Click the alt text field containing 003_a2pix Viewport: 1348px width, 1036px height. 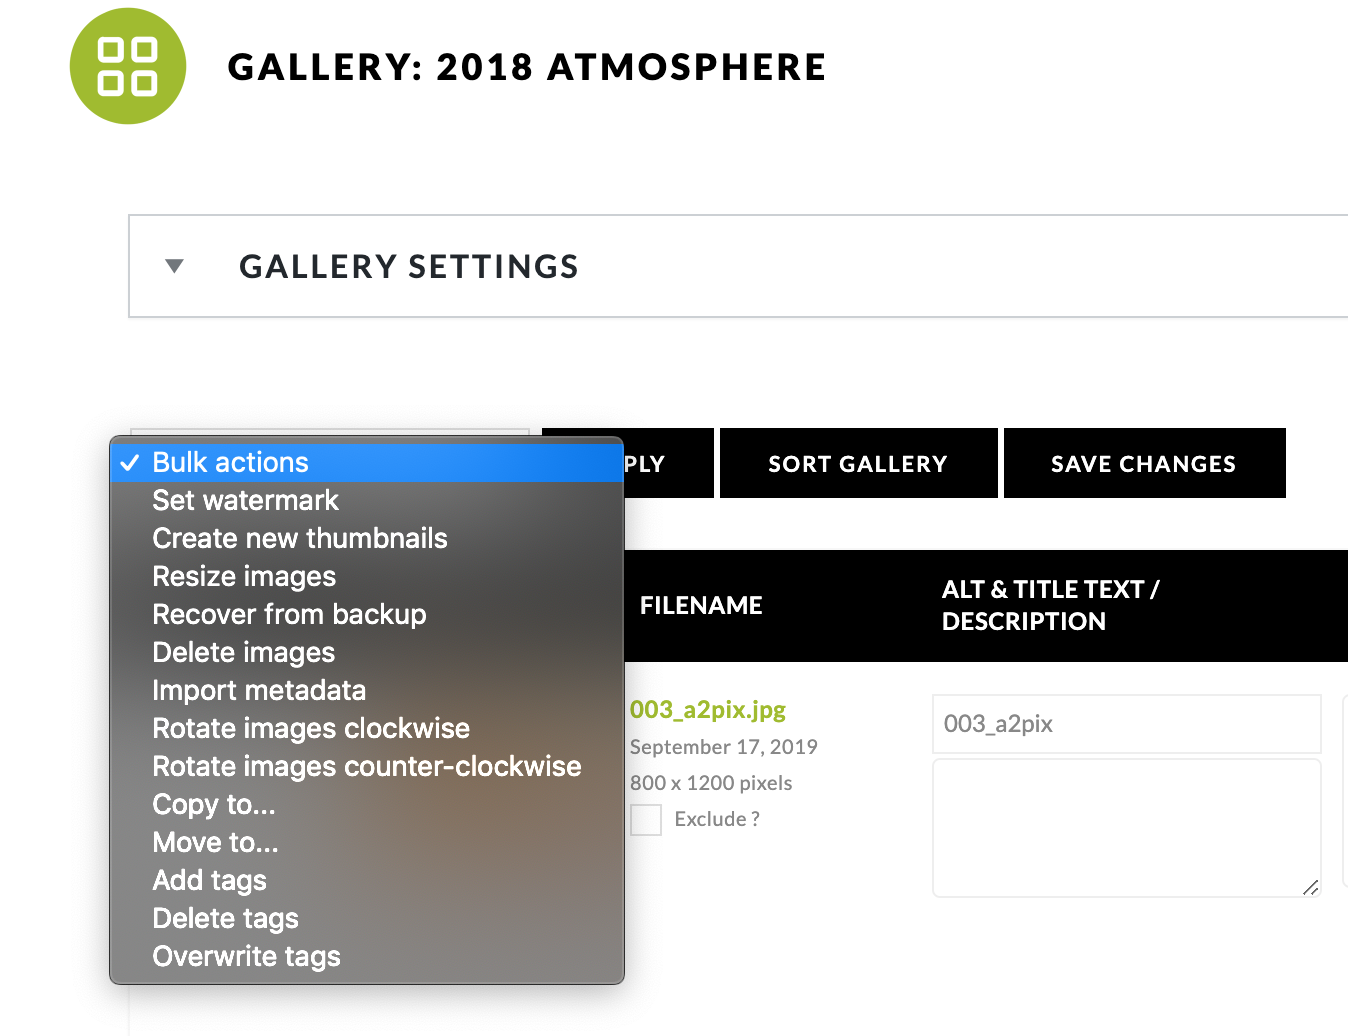[1126, 724]
